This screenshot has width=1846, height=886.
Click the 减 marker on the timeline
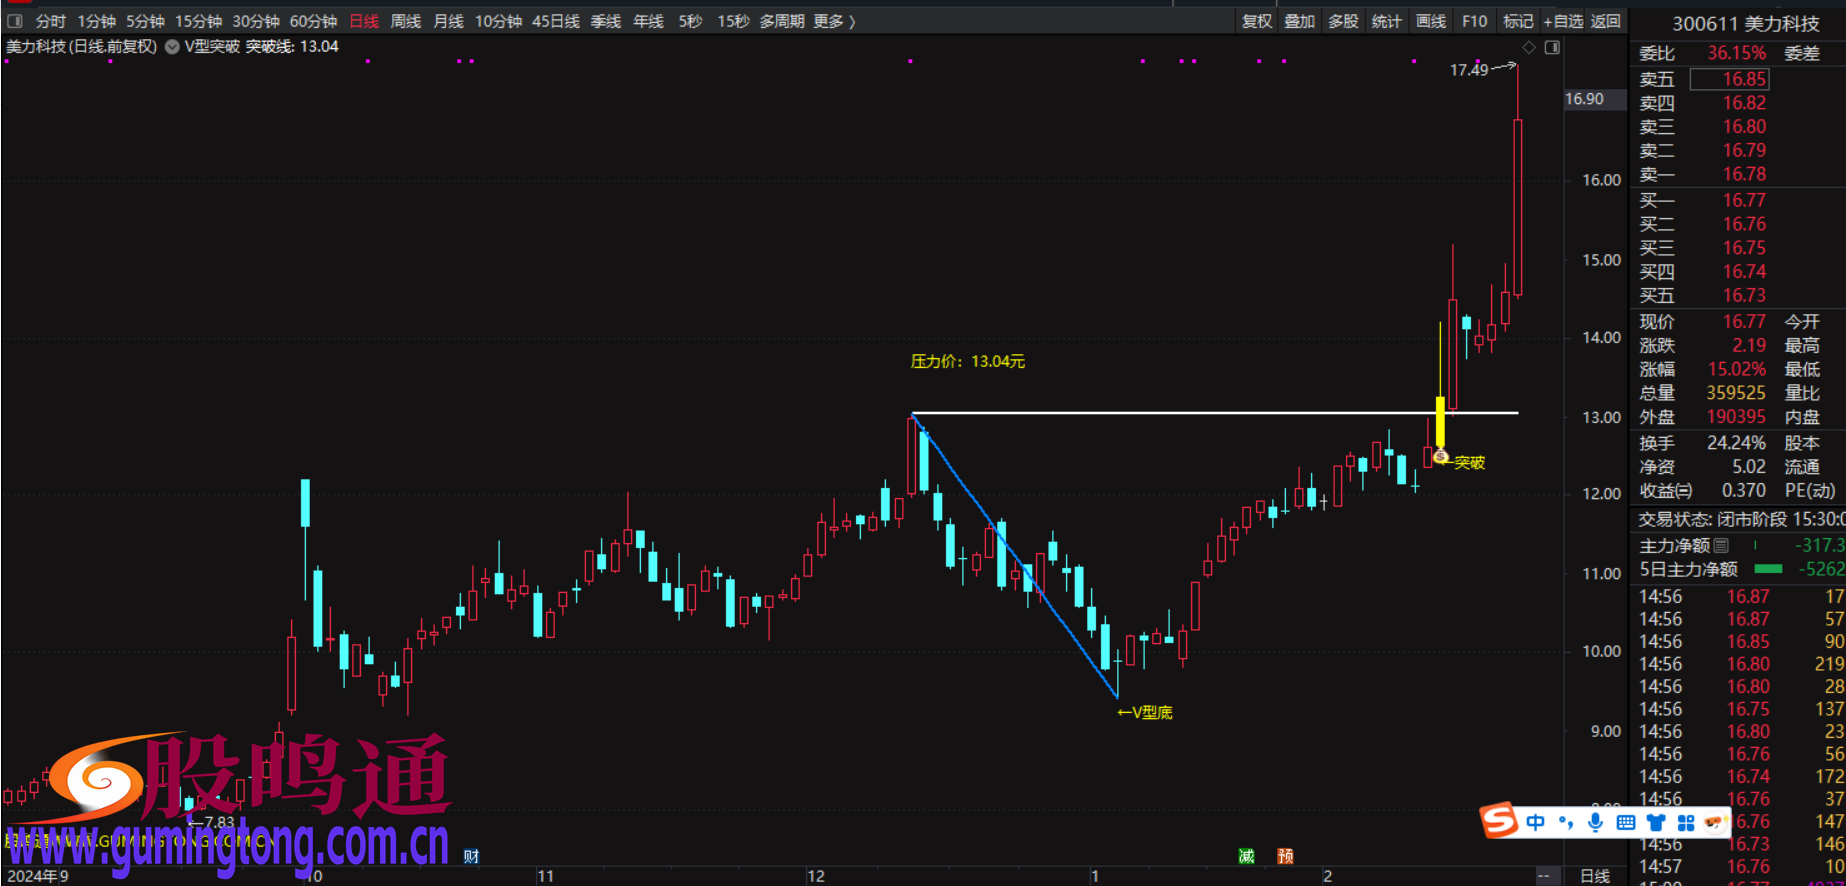tap(1246, 856)
